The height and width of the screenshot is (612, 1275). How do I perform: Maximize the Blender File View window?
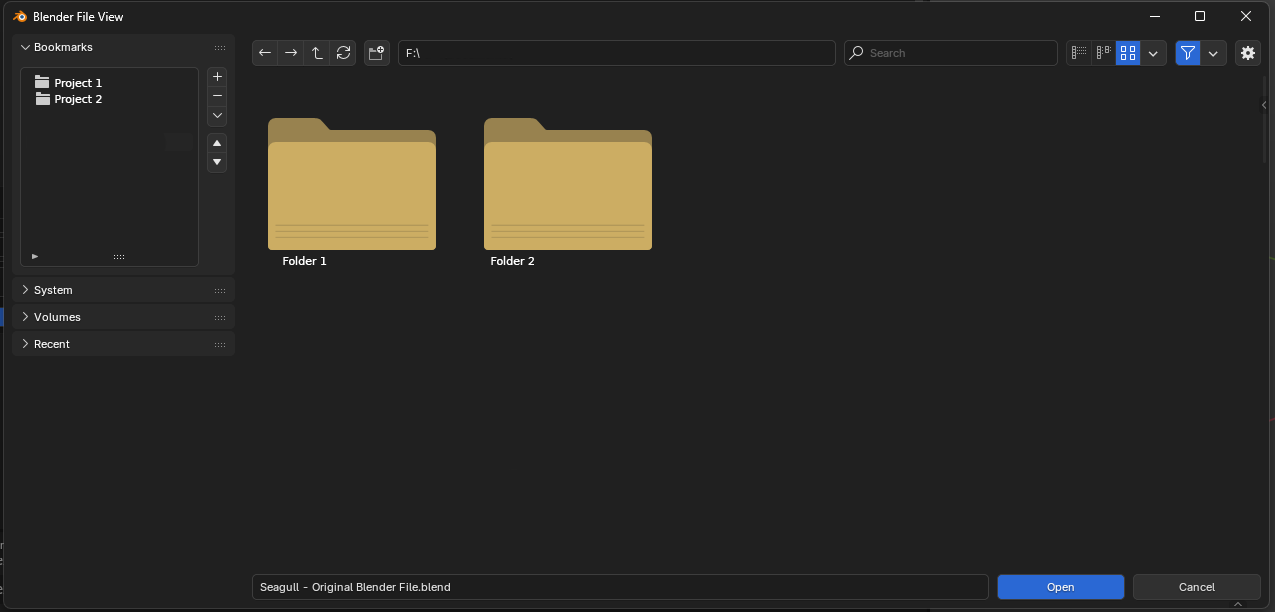[1200, 16]
